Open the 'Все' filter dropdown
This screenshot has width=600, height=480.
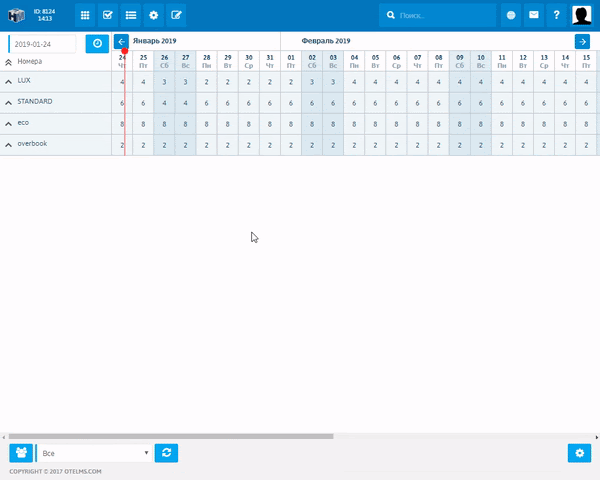(x=95, y=453)
